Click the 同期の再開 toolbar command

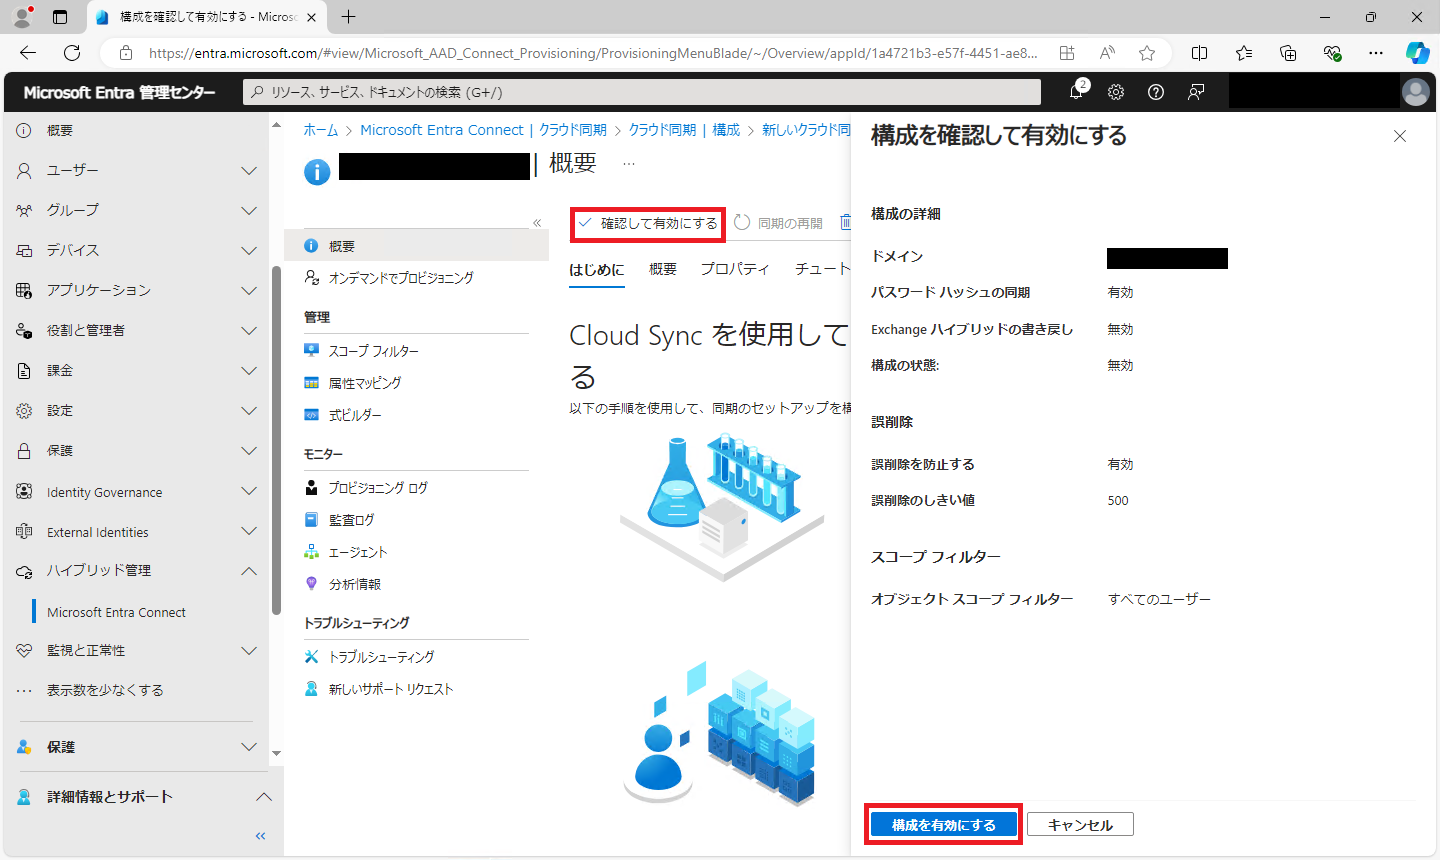pos(779,223)
